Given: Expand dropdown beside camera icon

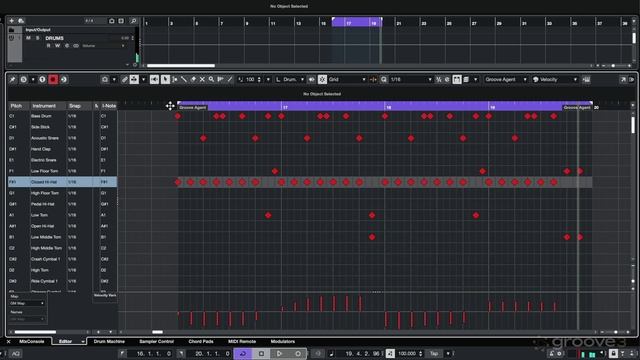Looking at the screenshot, I should click(x=114, y=80).
